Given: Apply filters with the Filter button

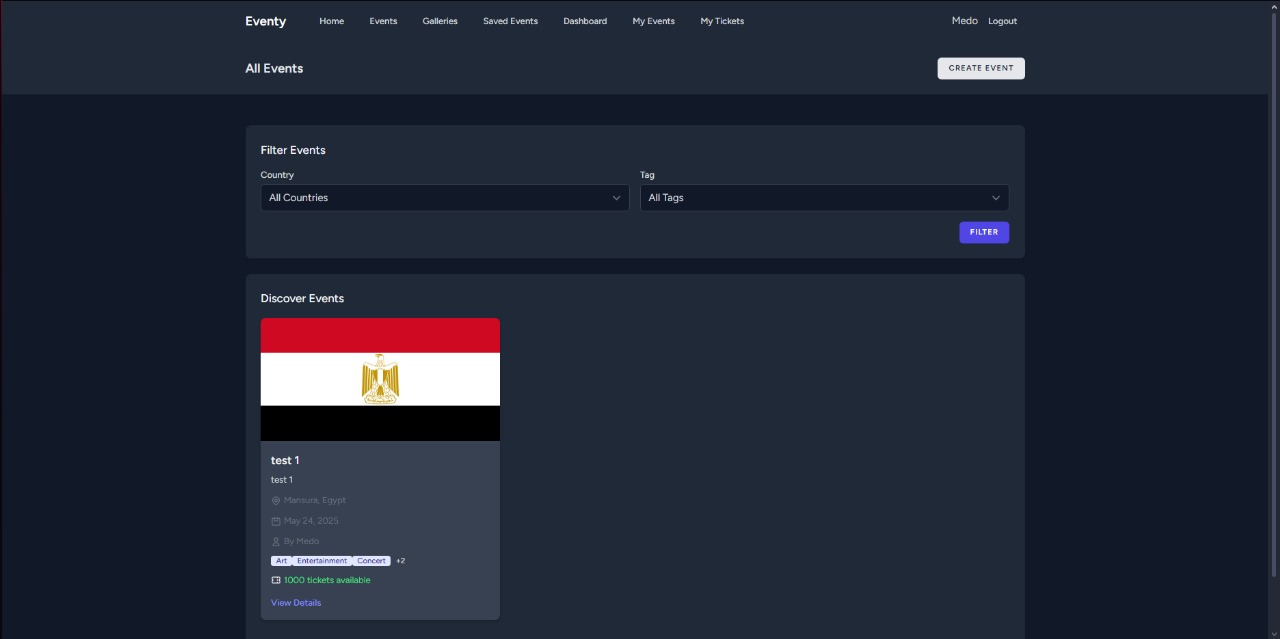Looking at the screenshot, I should coord(984,232).
